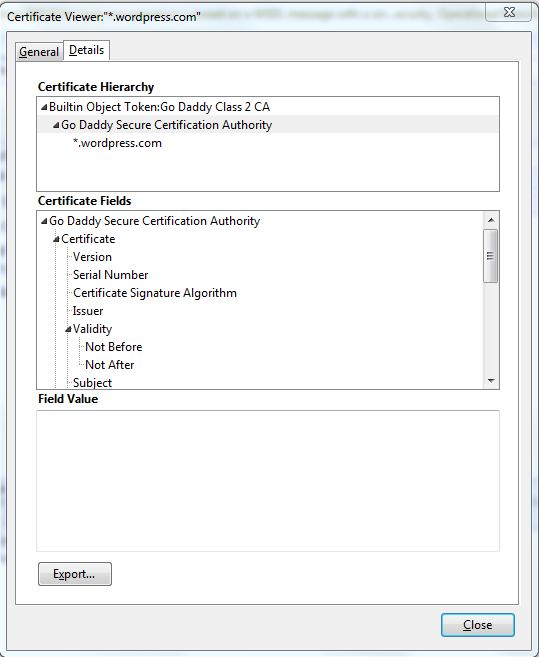The height and width of the screenshot is (657, 539).
Task: Select the Details tab
Action: 86,50
